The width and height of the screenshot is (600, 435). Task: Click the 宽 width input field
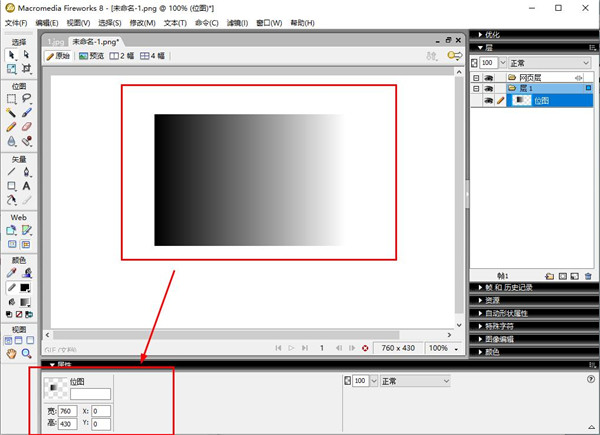tap(67, 411)
